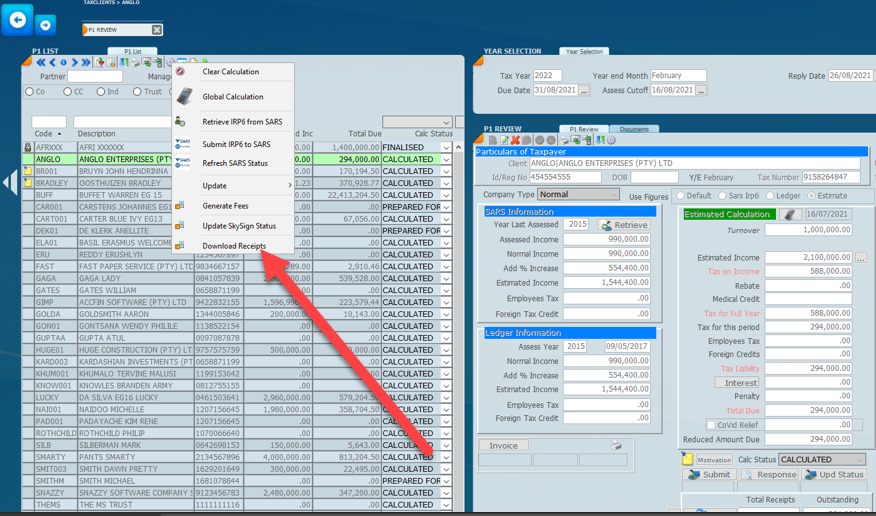Screen dimensions: 876x516
Task: Click the printer icon next to Invoice
Action: (x=616, y=445)
